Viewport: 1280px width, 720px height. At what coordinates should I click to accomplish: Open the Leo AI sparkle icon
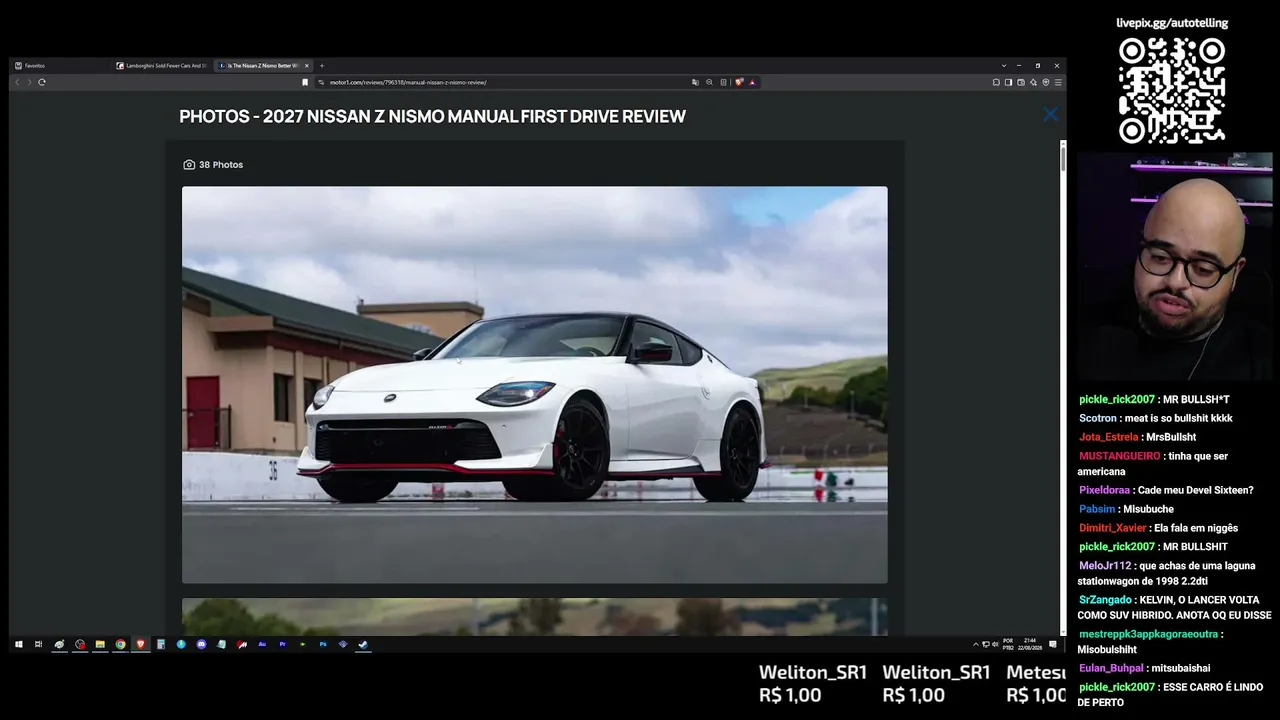tap(1033, 82)
